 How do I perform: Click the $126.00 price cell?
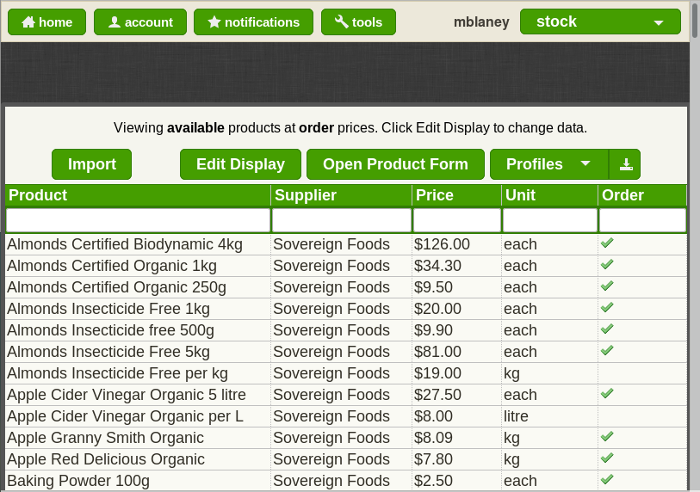tap(457, 244)
